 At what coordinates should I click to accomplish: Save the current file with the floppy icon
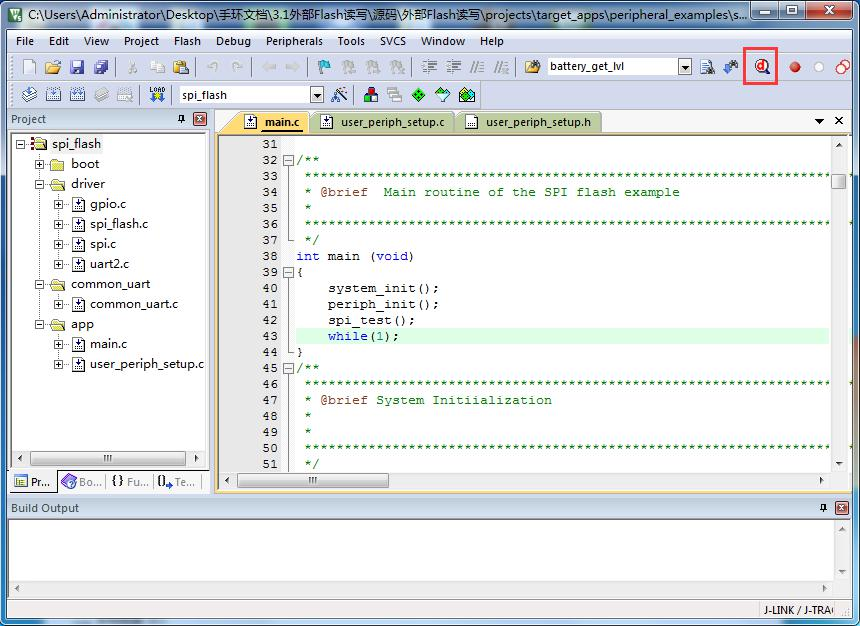click(77, 67)
